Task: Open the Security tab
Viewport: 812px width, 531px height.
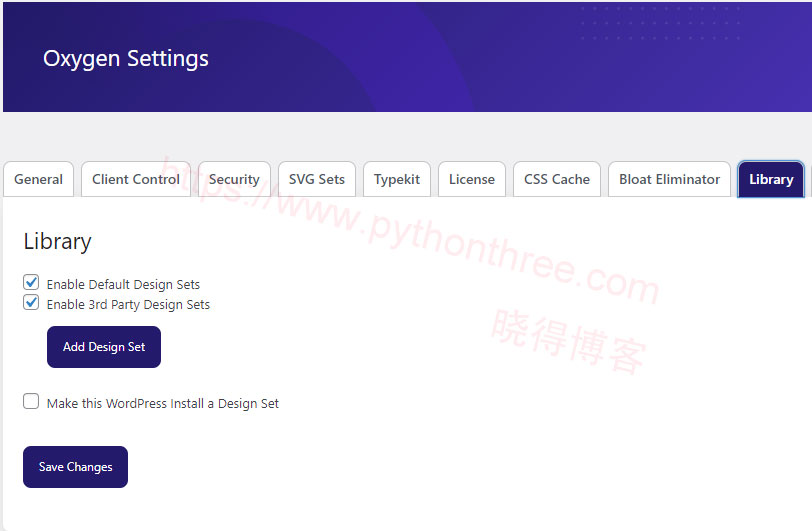Action: pos(234,179)
